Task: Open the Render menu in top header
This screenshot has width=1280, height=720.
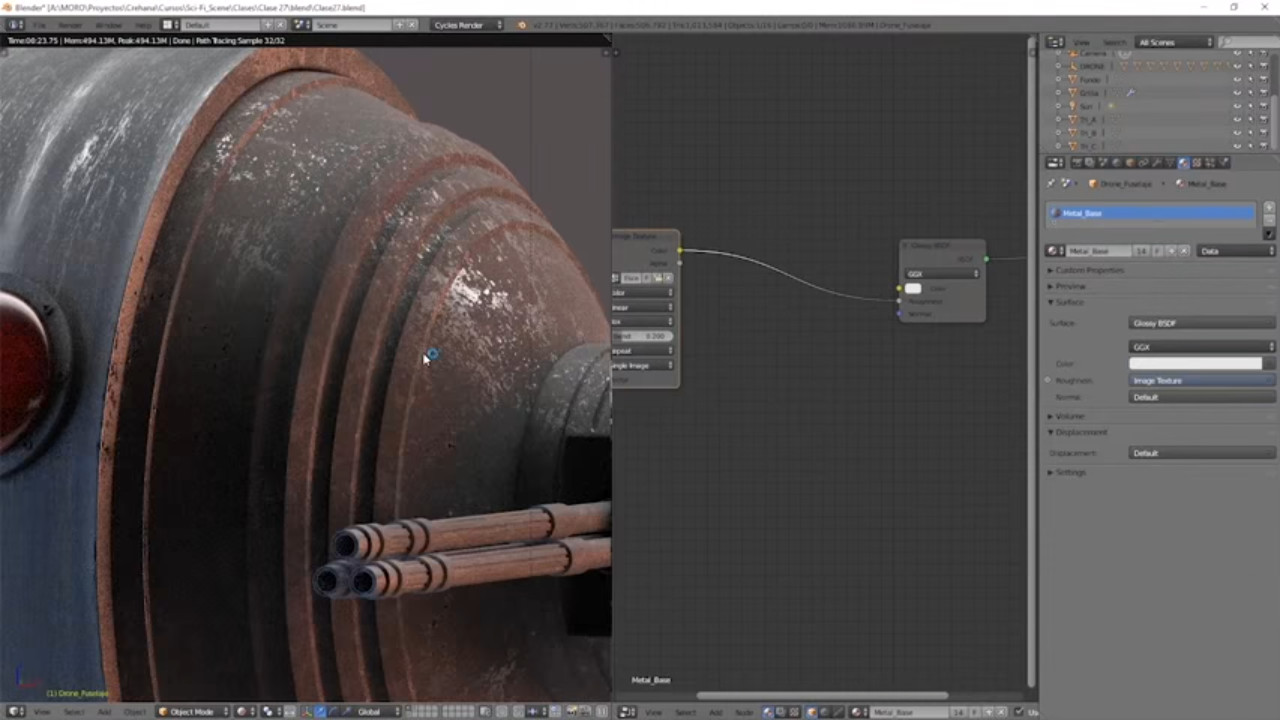Action: 70,24
